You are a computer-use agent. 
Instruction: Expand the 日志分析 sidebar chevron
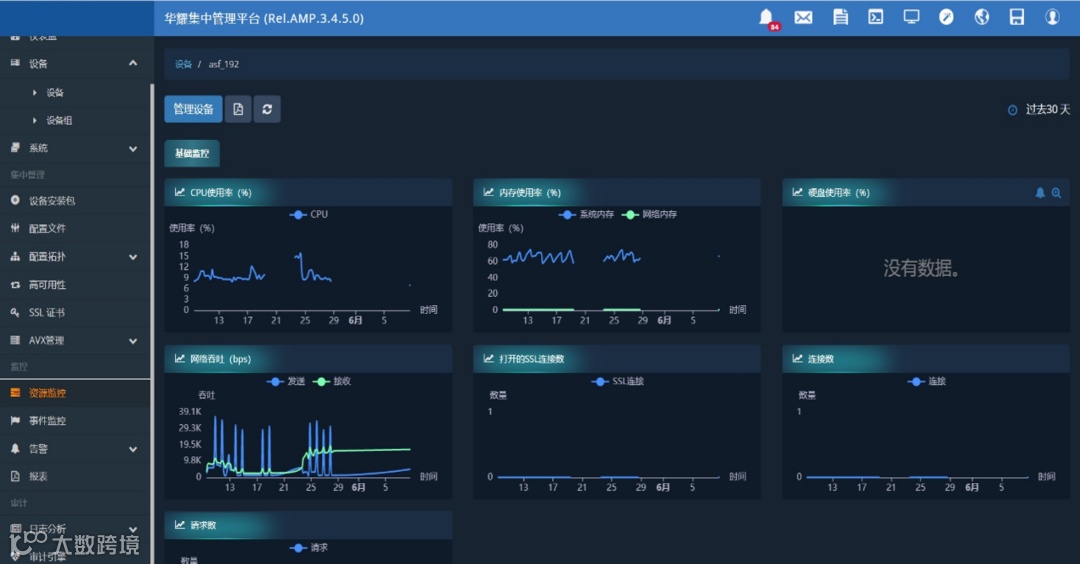coord(133,530)
